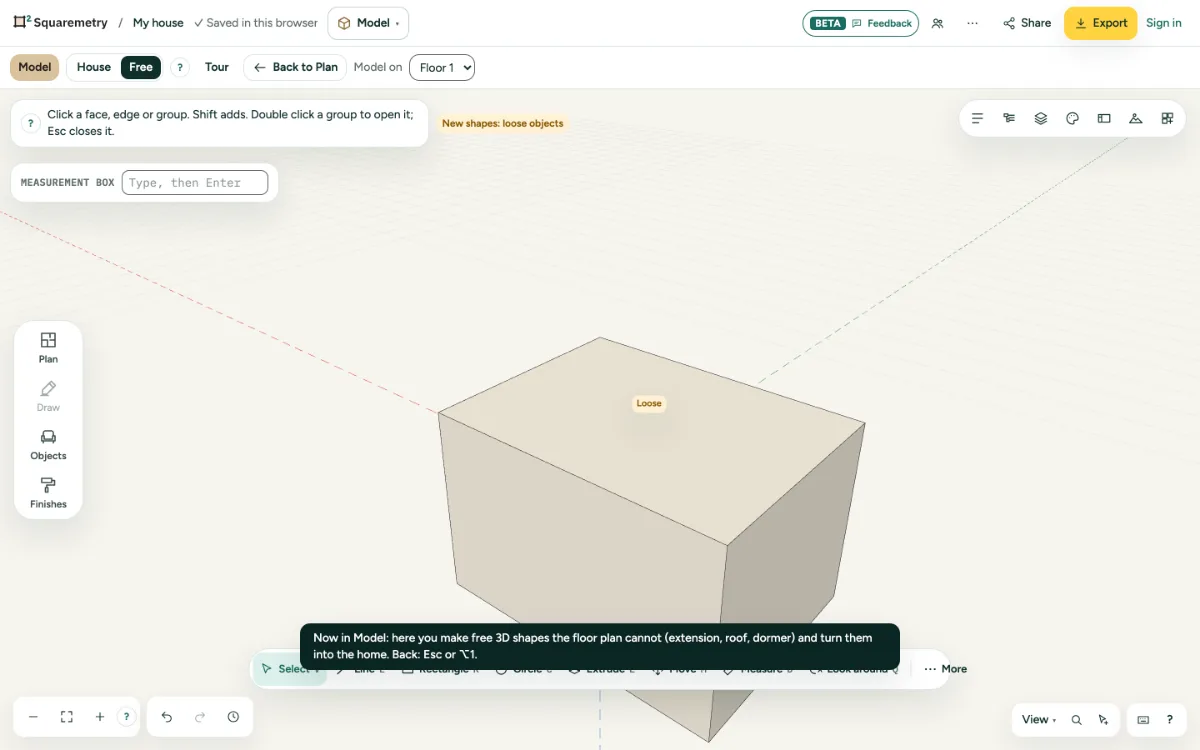The width and height of the screenshot is (1200, 750).
Task: Start the Tour
Action: (217, 67)
